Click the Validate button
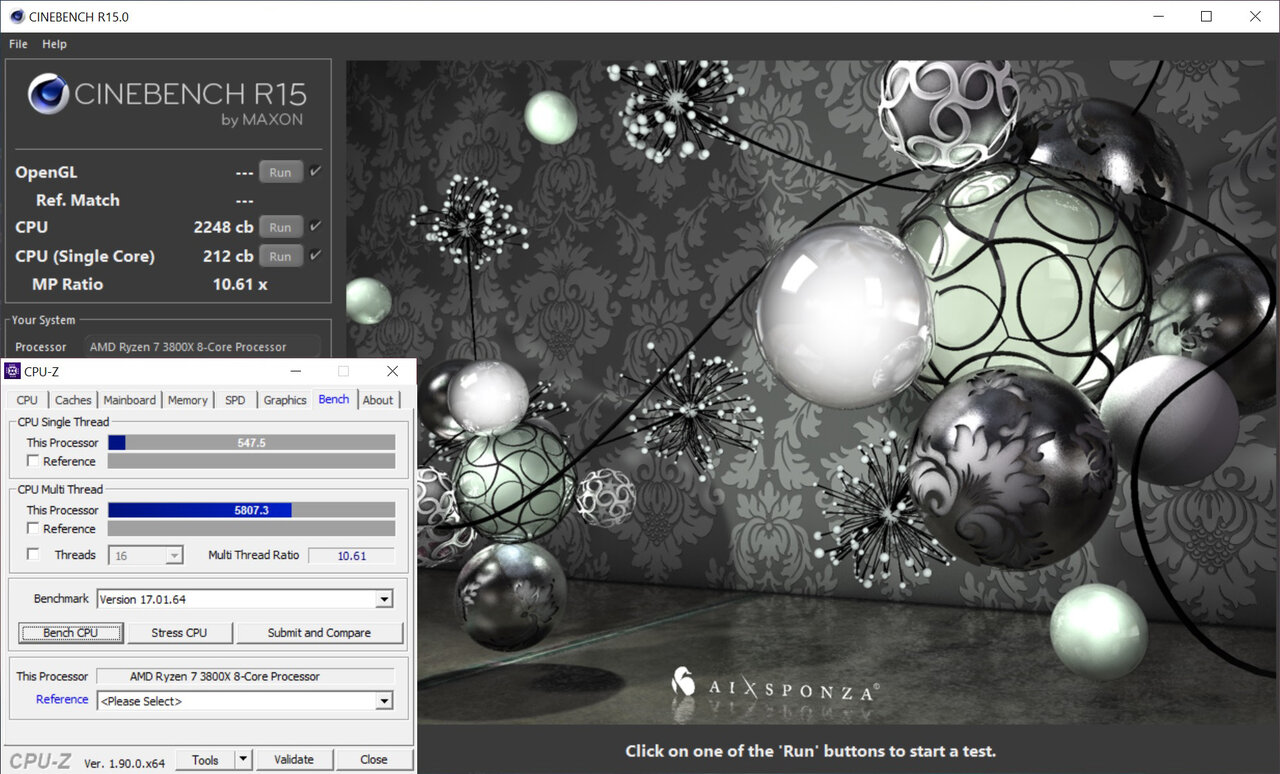Image resolution: width=1280 pixels, height=774 pixels. 294,760
